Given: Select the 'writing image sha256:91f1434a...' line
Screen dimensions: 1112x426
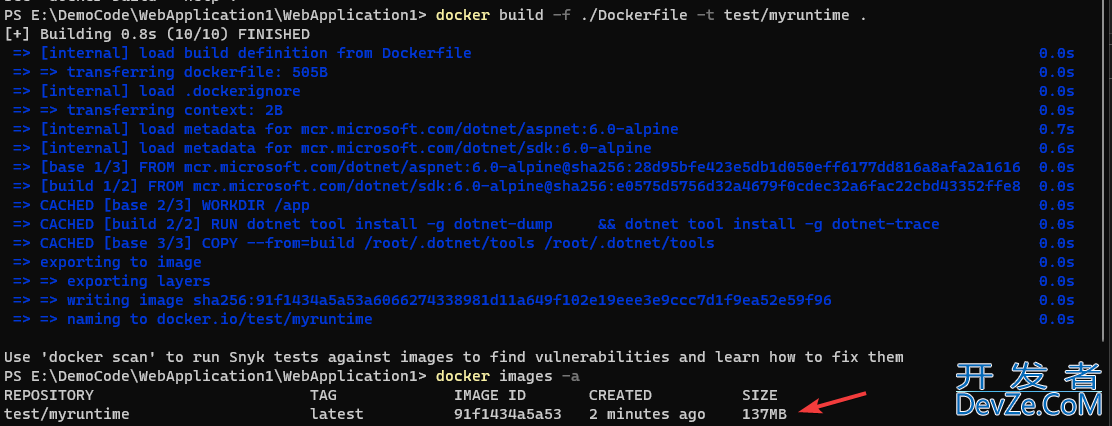Looking at the screenshot, I should [x=422, y=301].
